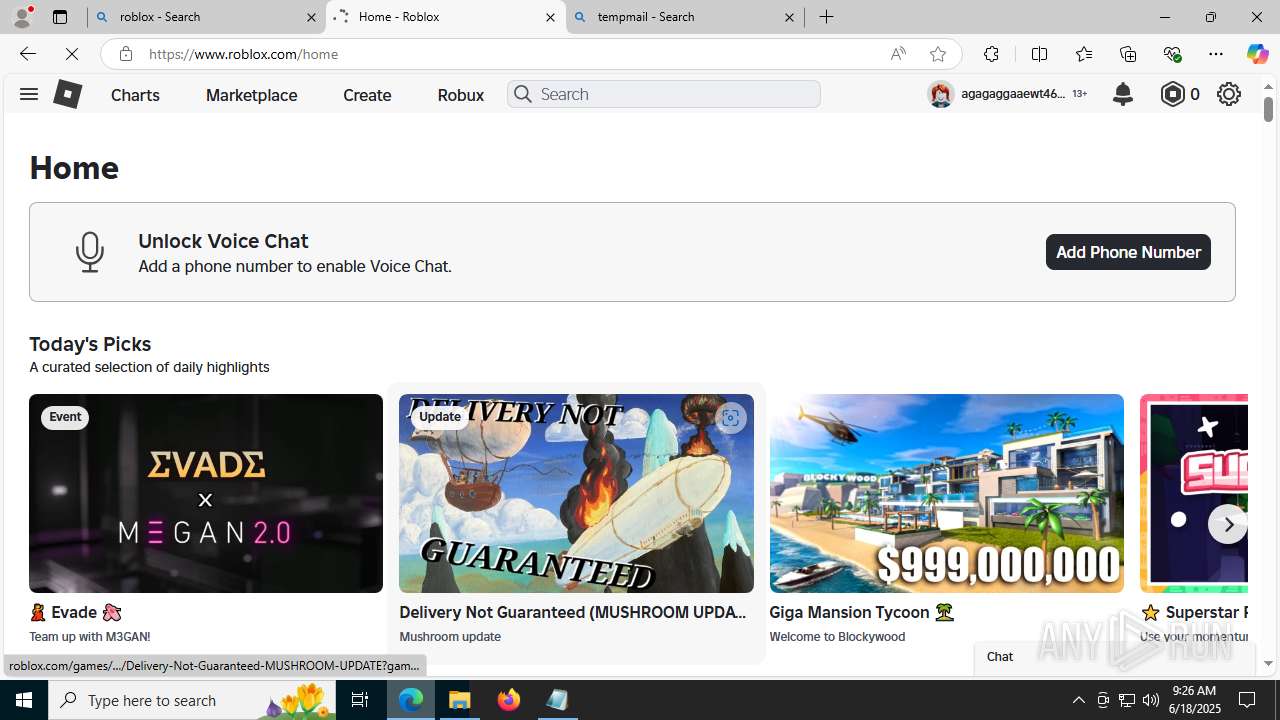Open the browser Extensions icon
Viewport: 1280px width, 720px height.
click(x=990, y=54)
